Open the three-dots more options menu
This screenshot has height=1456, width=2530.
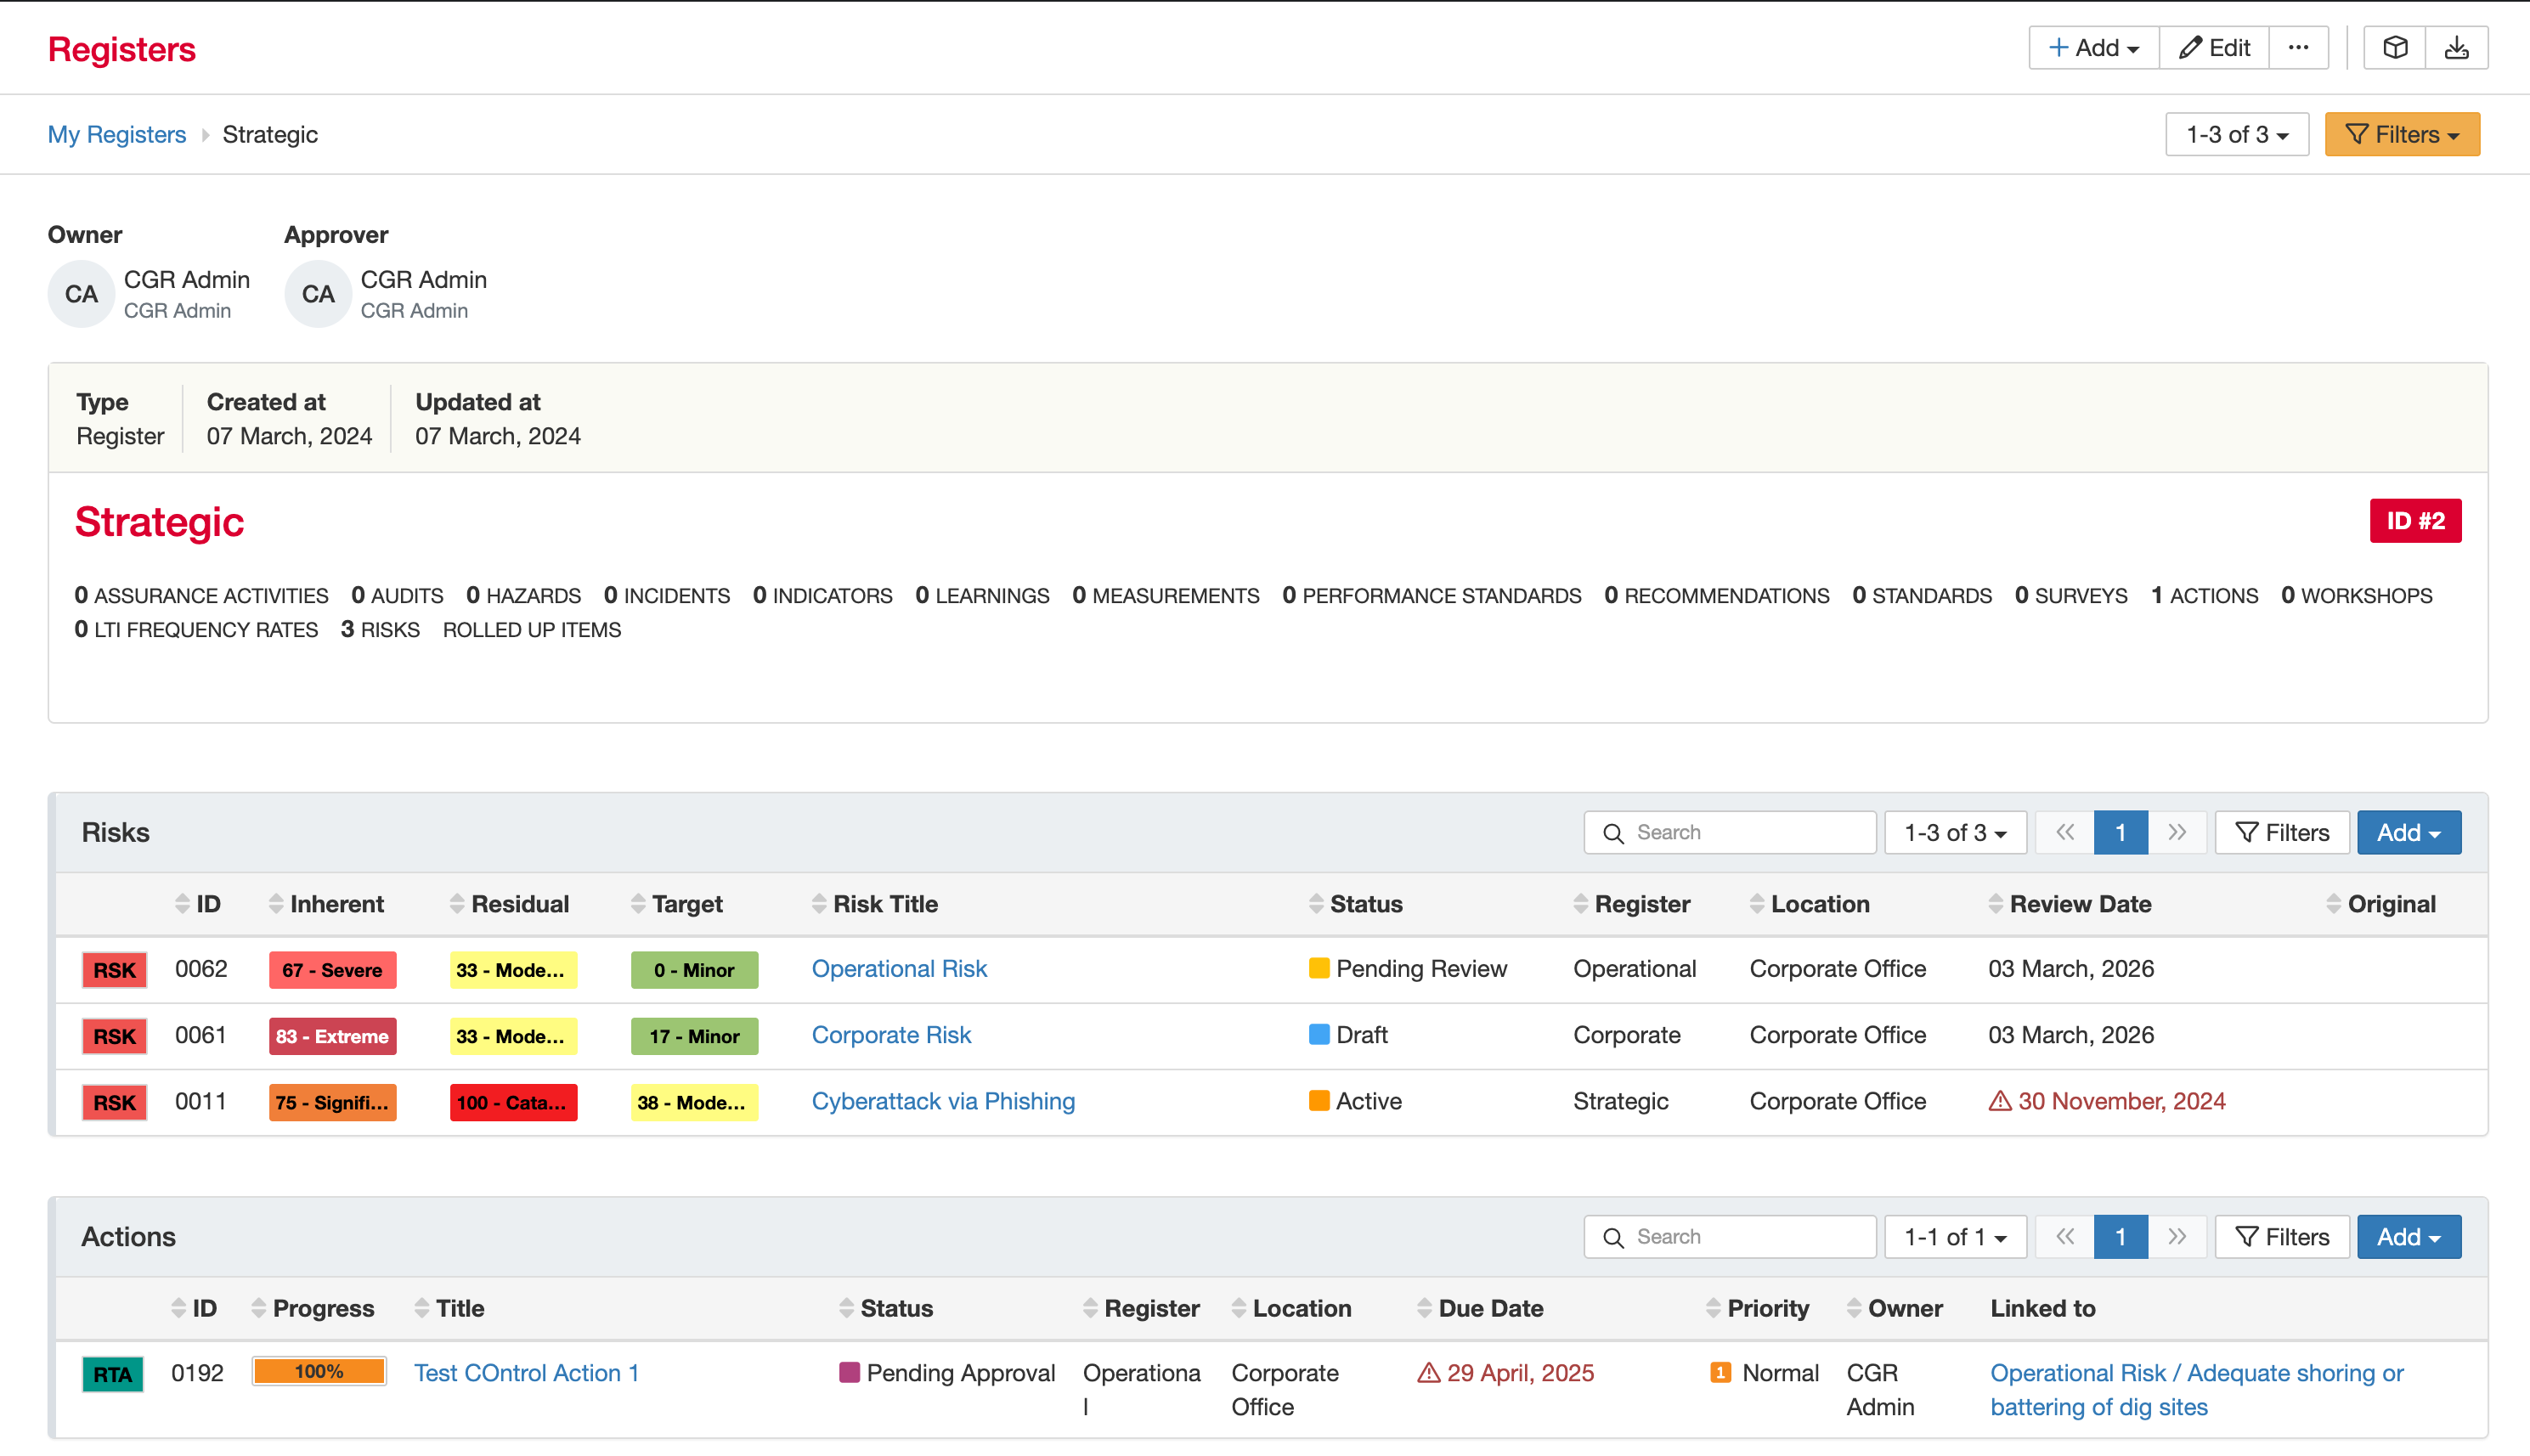(2298, 48)
